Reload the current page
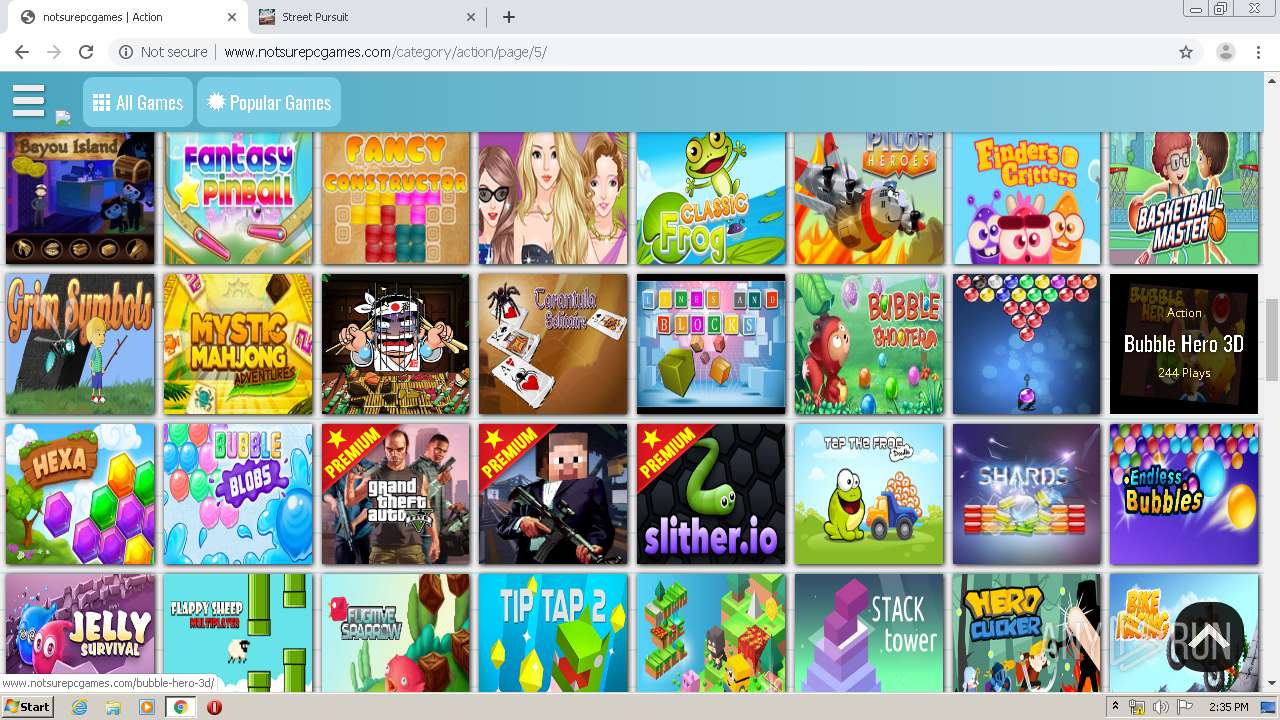 pos(86,52)
